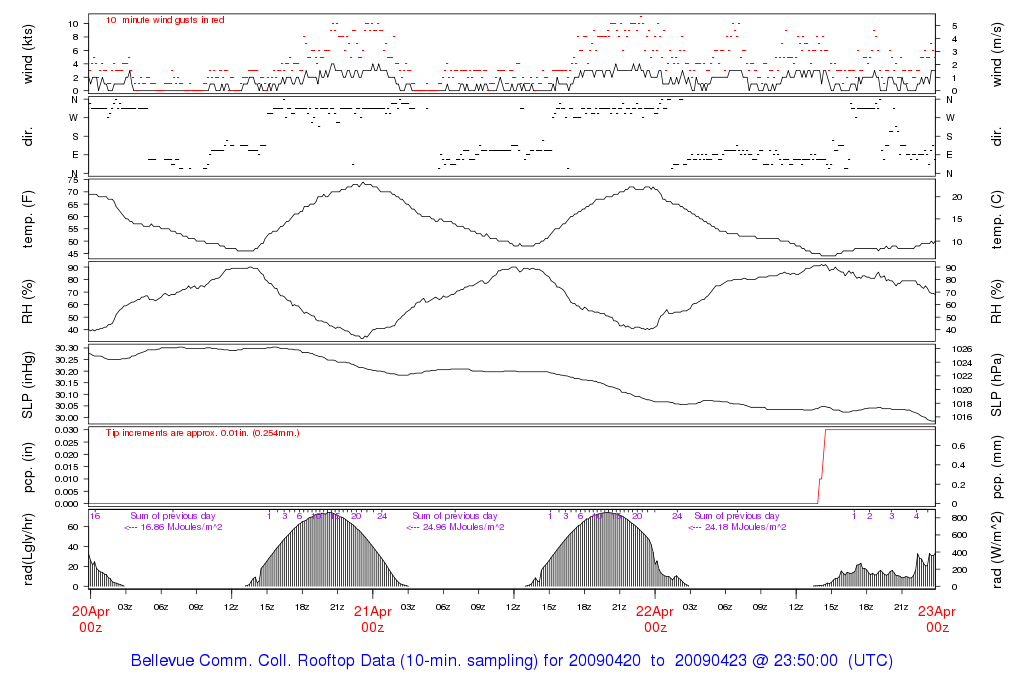Click the 'wind (kts)' axis label

(27, 54)
